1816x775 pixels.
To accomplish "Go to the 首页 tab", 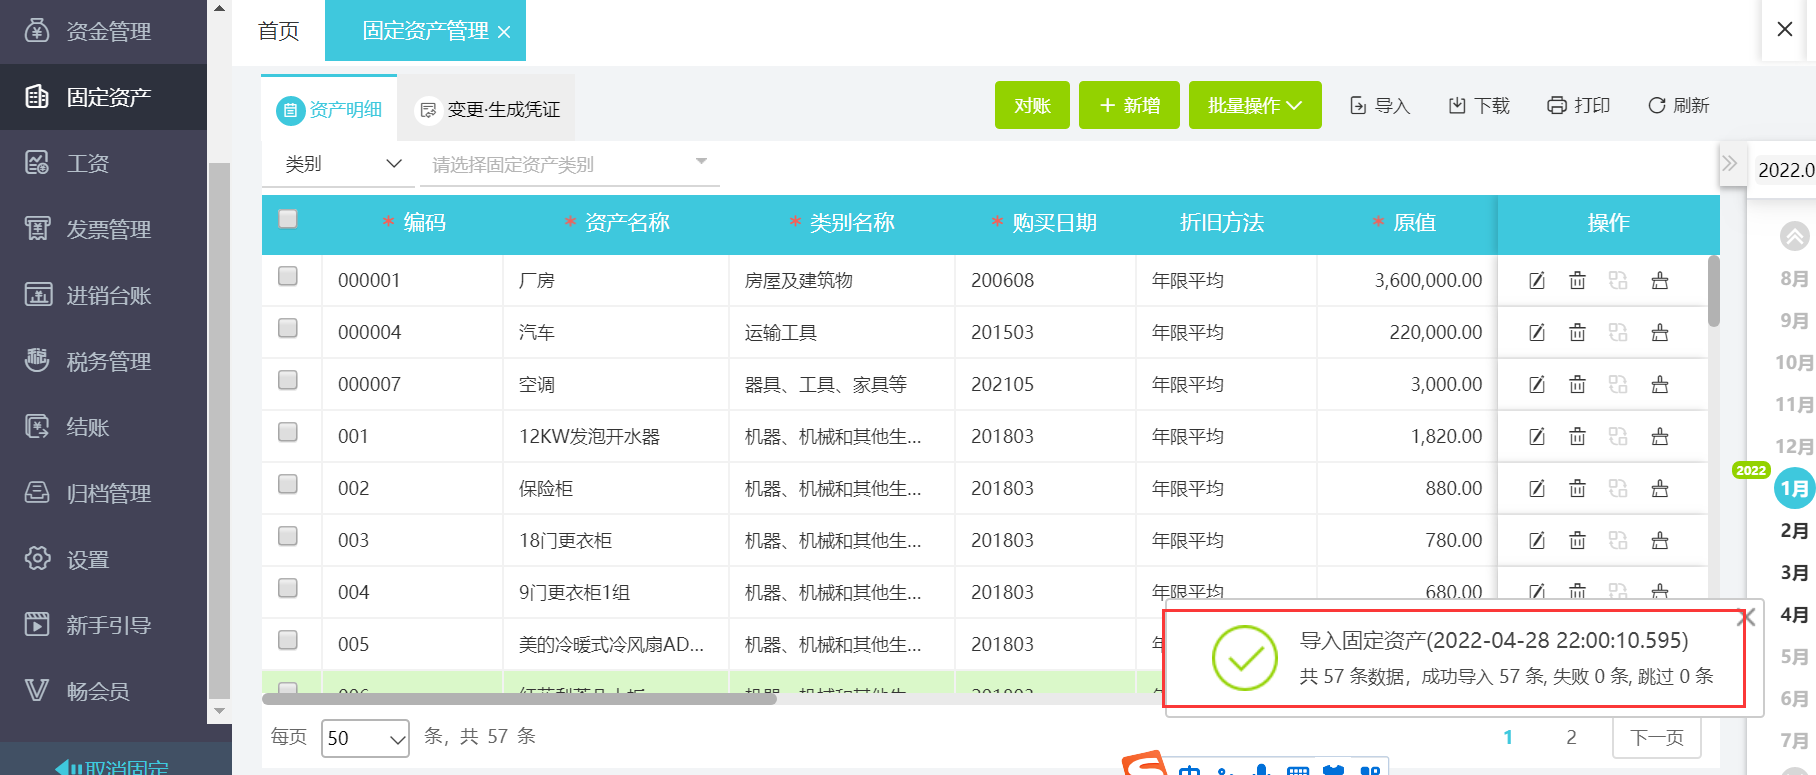I will coord(278,31).
